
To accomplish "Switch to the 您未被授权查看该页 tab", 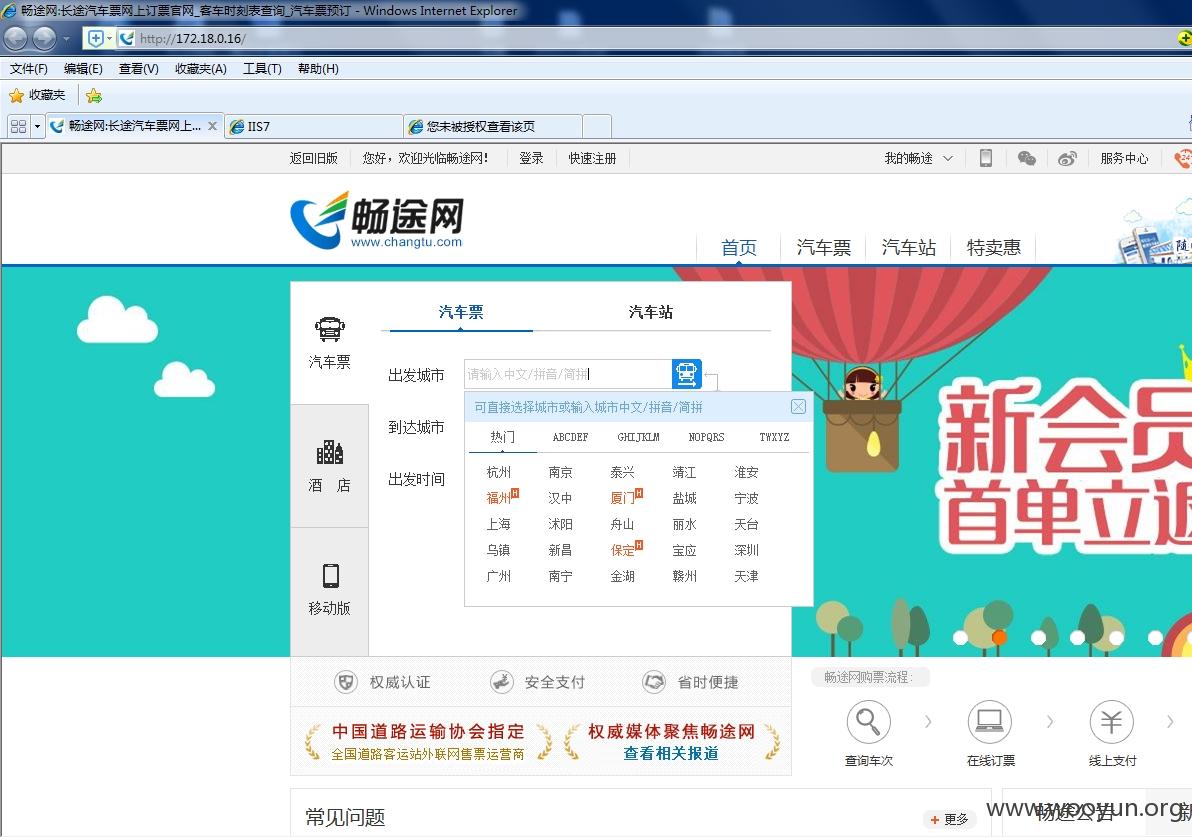I will pos(493,126).
